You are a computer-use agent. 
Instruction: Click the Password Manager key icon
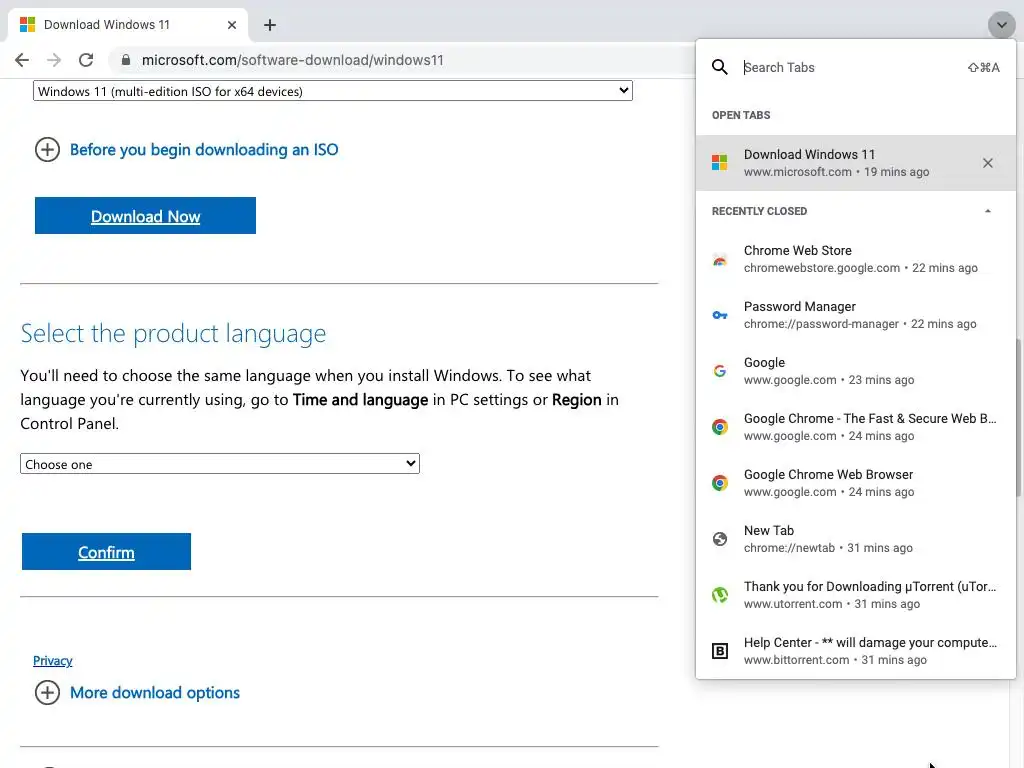[720, 315]
